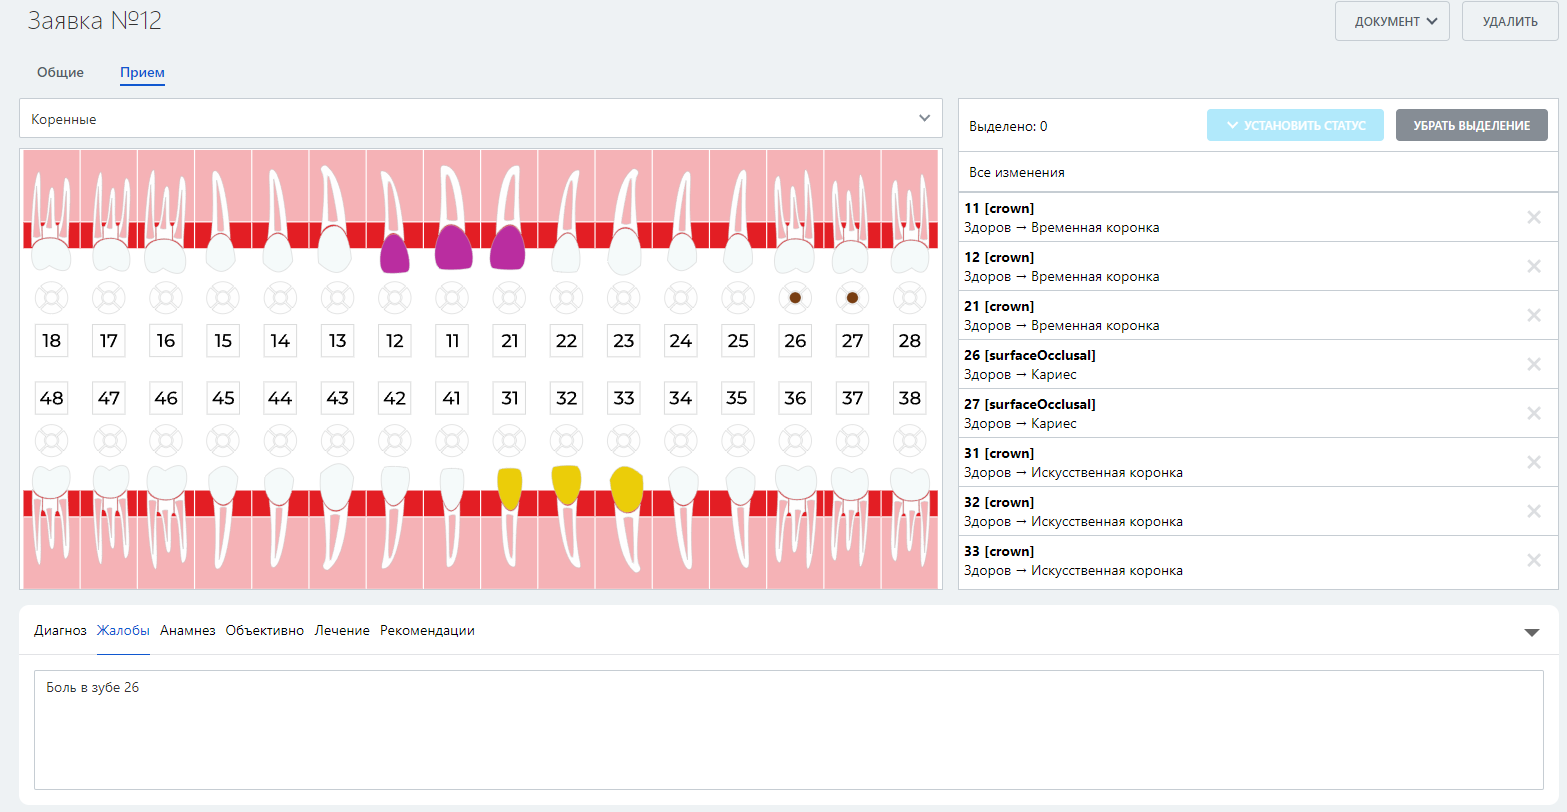The height and width of the screenshot is (812, 1567).
Task: Open the Диагноз notes tab
Action: pyautogui.click(x=60, y=631)
